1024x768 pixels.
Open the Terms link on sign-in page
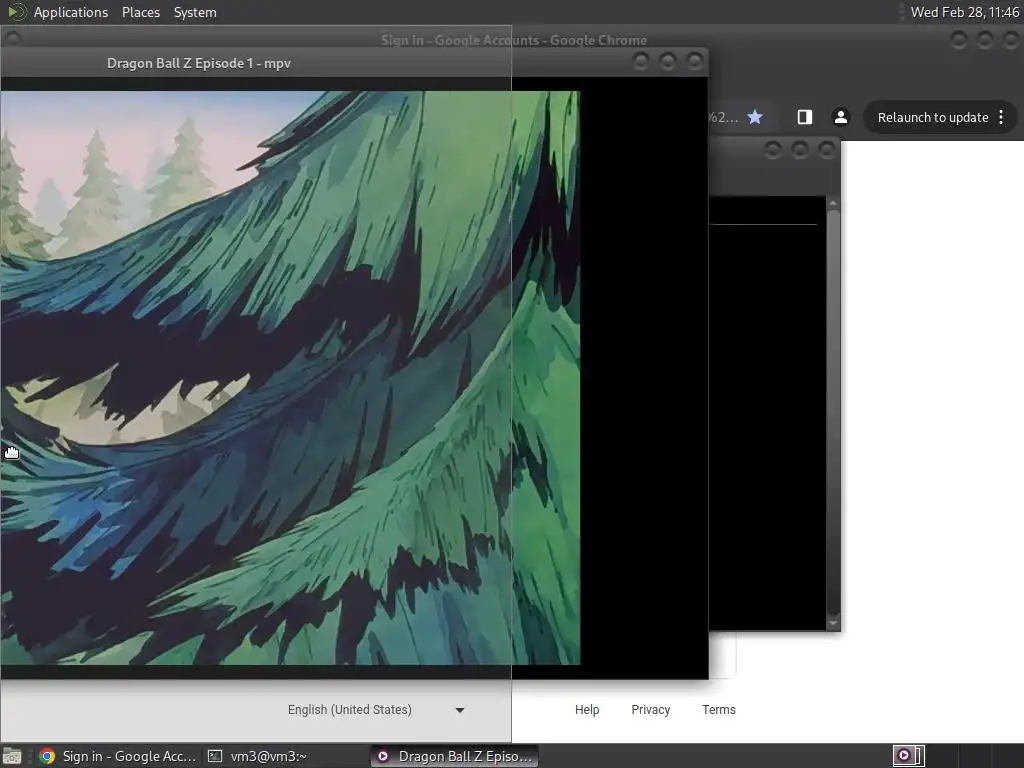pos(718,710)
